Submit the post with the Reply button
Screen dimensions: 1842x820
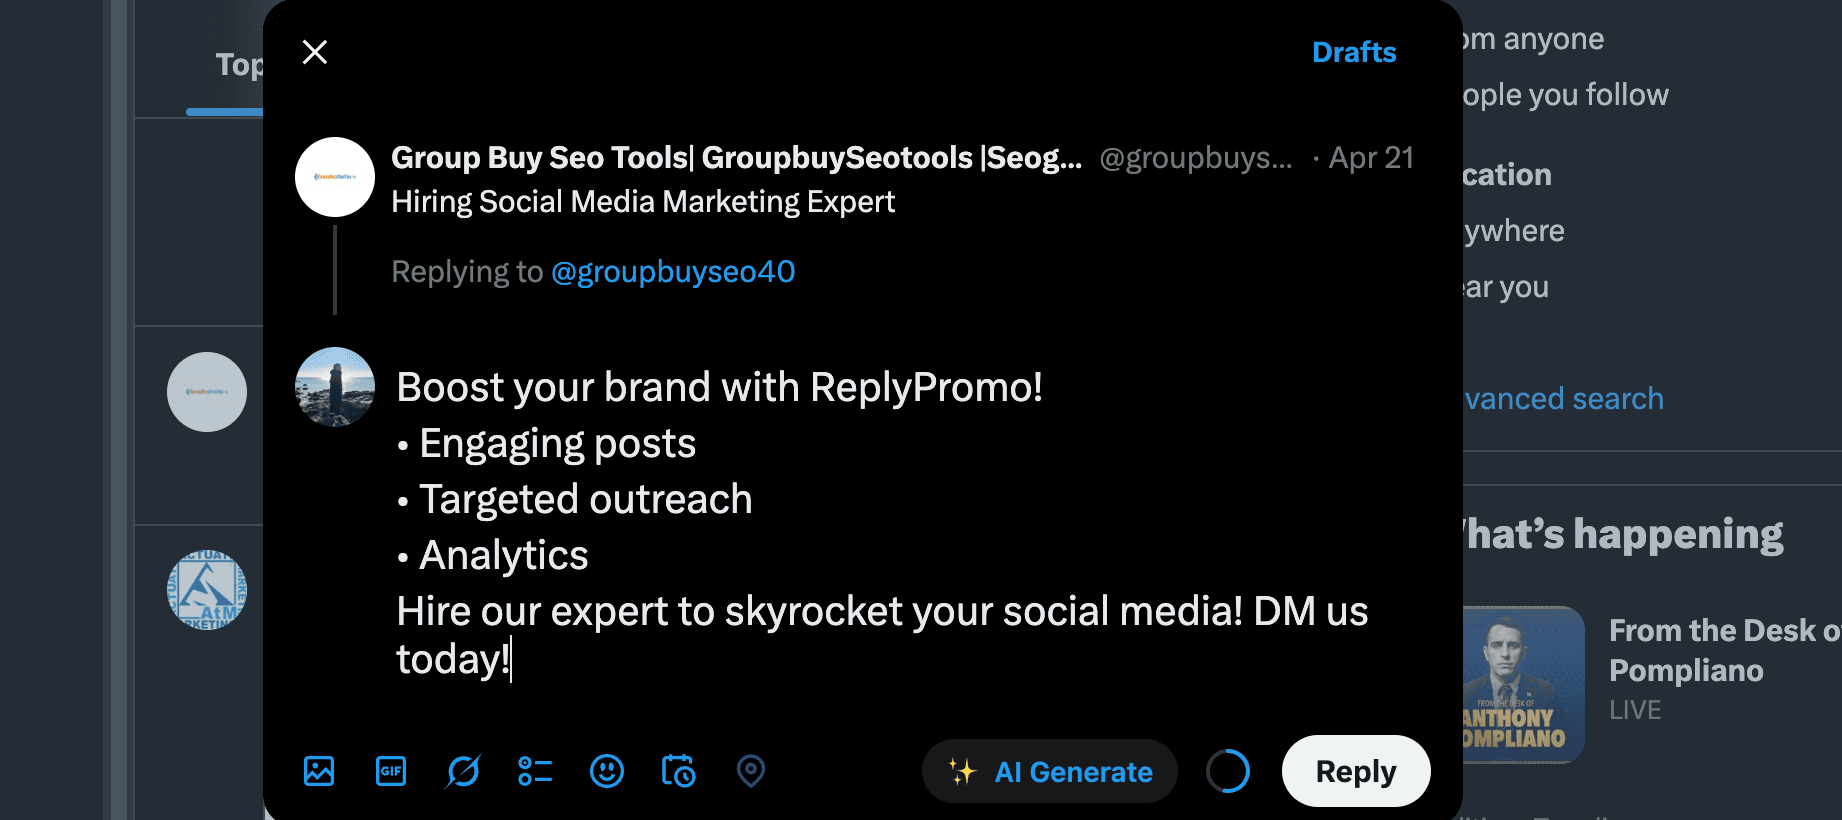(1355, 771)
